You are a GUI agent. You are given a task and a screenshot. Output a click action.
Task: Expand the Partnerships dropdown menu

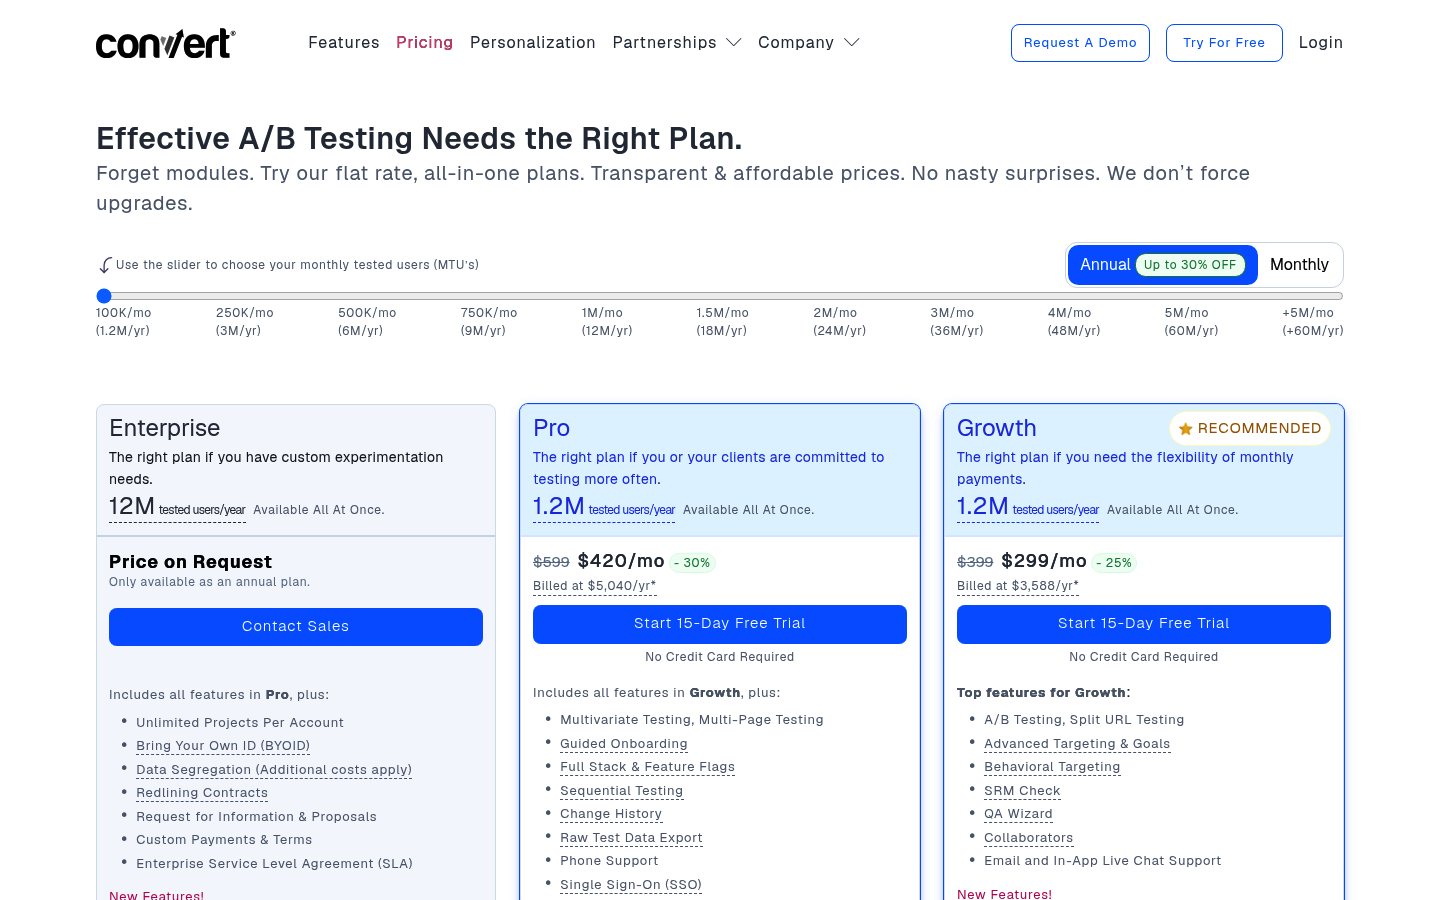(677, 43)
